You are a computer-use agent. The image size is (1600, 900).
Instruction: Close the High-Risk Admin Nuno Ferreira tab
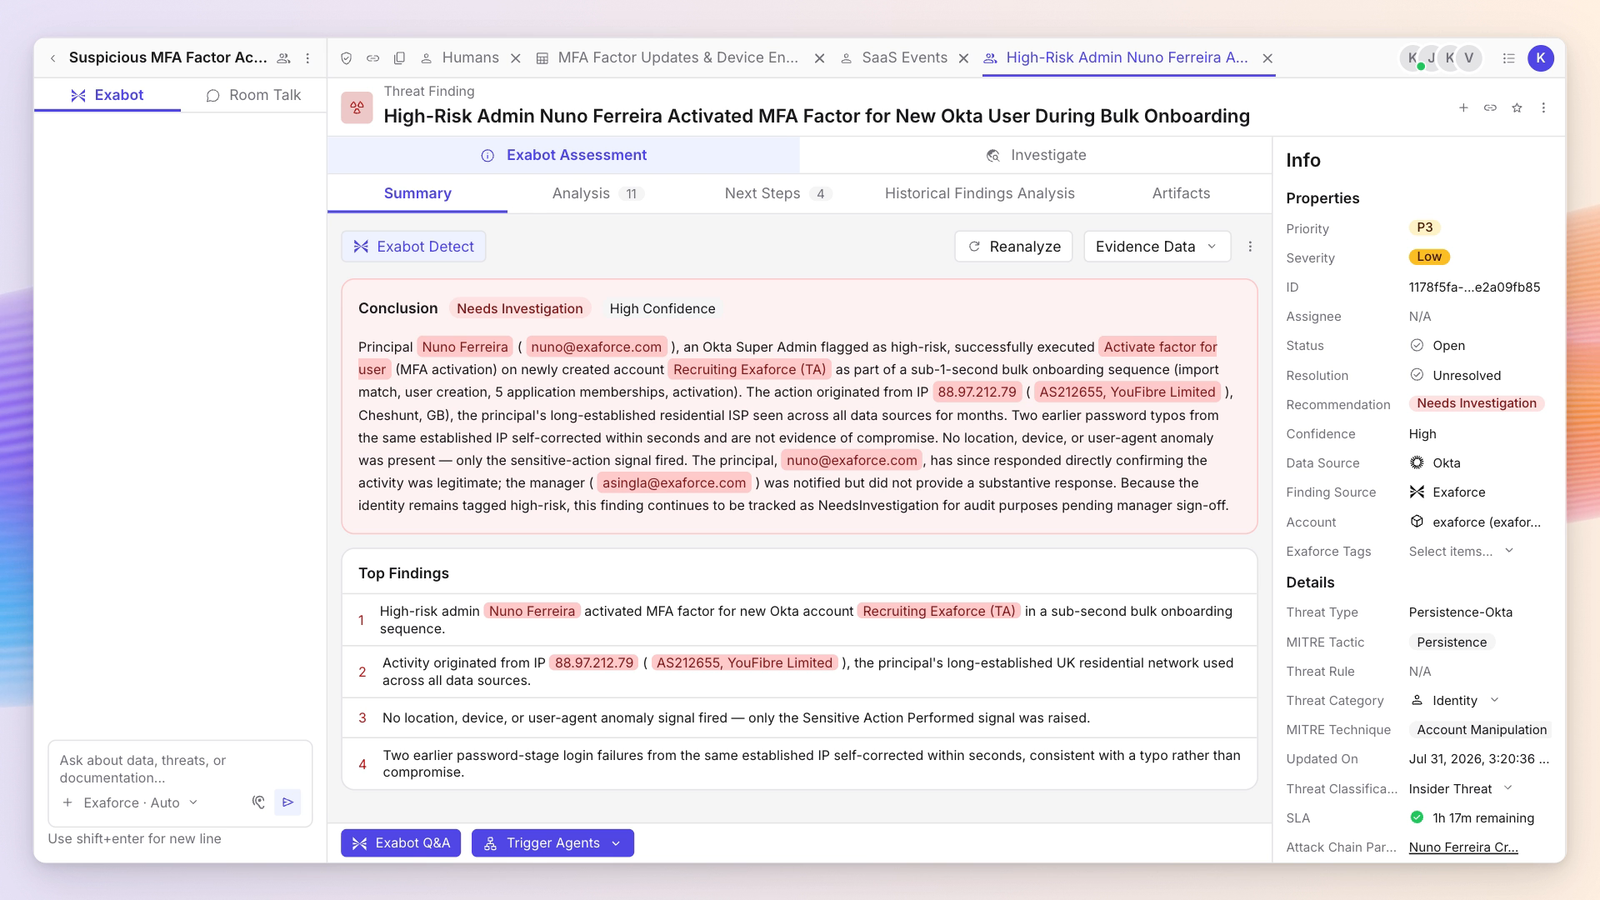tap(1268, 58)
